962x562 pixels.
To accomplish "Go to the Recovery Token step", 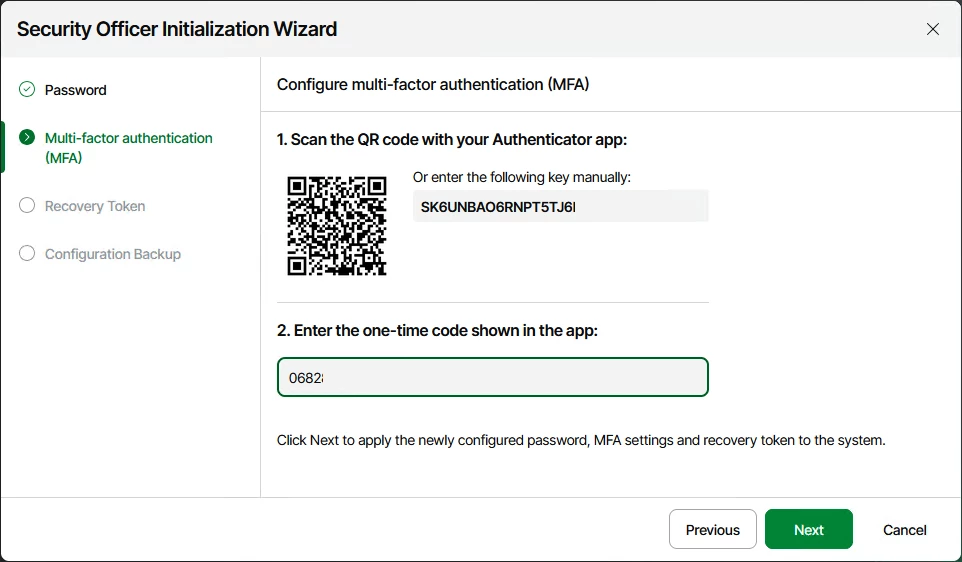I will 95,206.
